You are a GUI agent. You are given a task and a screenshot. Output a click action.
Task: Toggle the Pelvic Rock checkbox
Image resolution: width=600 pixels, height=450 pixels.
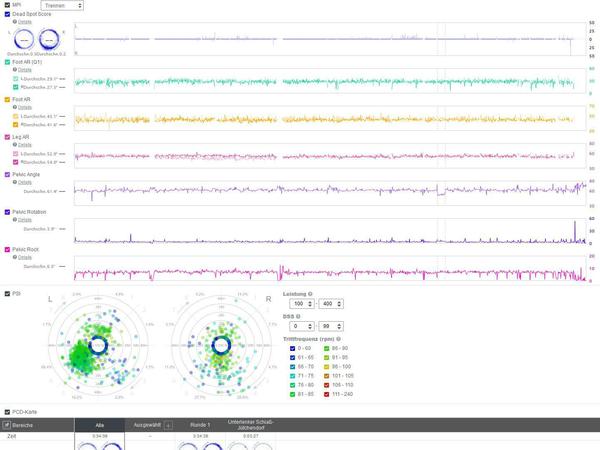point(7,249)
